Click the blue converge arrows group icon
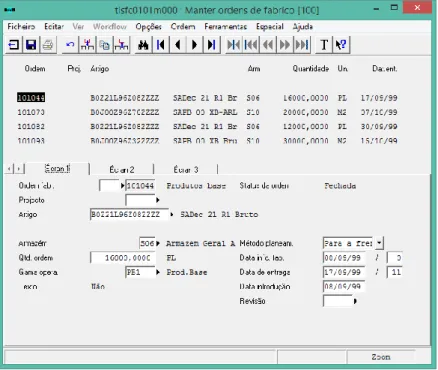The width and height of the screenshot is (438, 370). click(234, 44)
